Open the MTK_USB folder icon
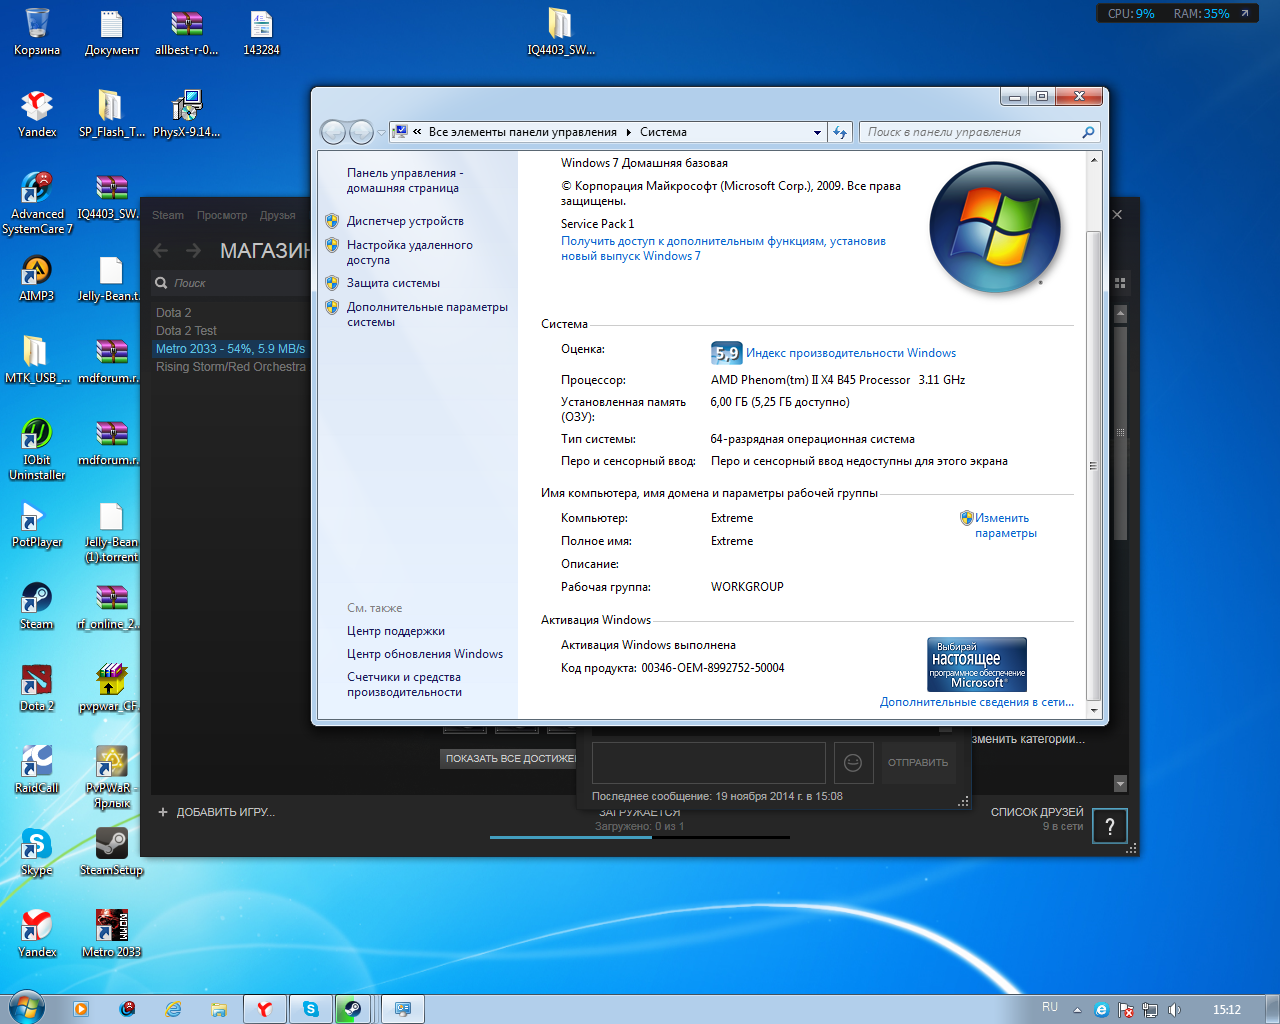The height and width of the screenshot is (1024, 1280). tap(37, 360)
